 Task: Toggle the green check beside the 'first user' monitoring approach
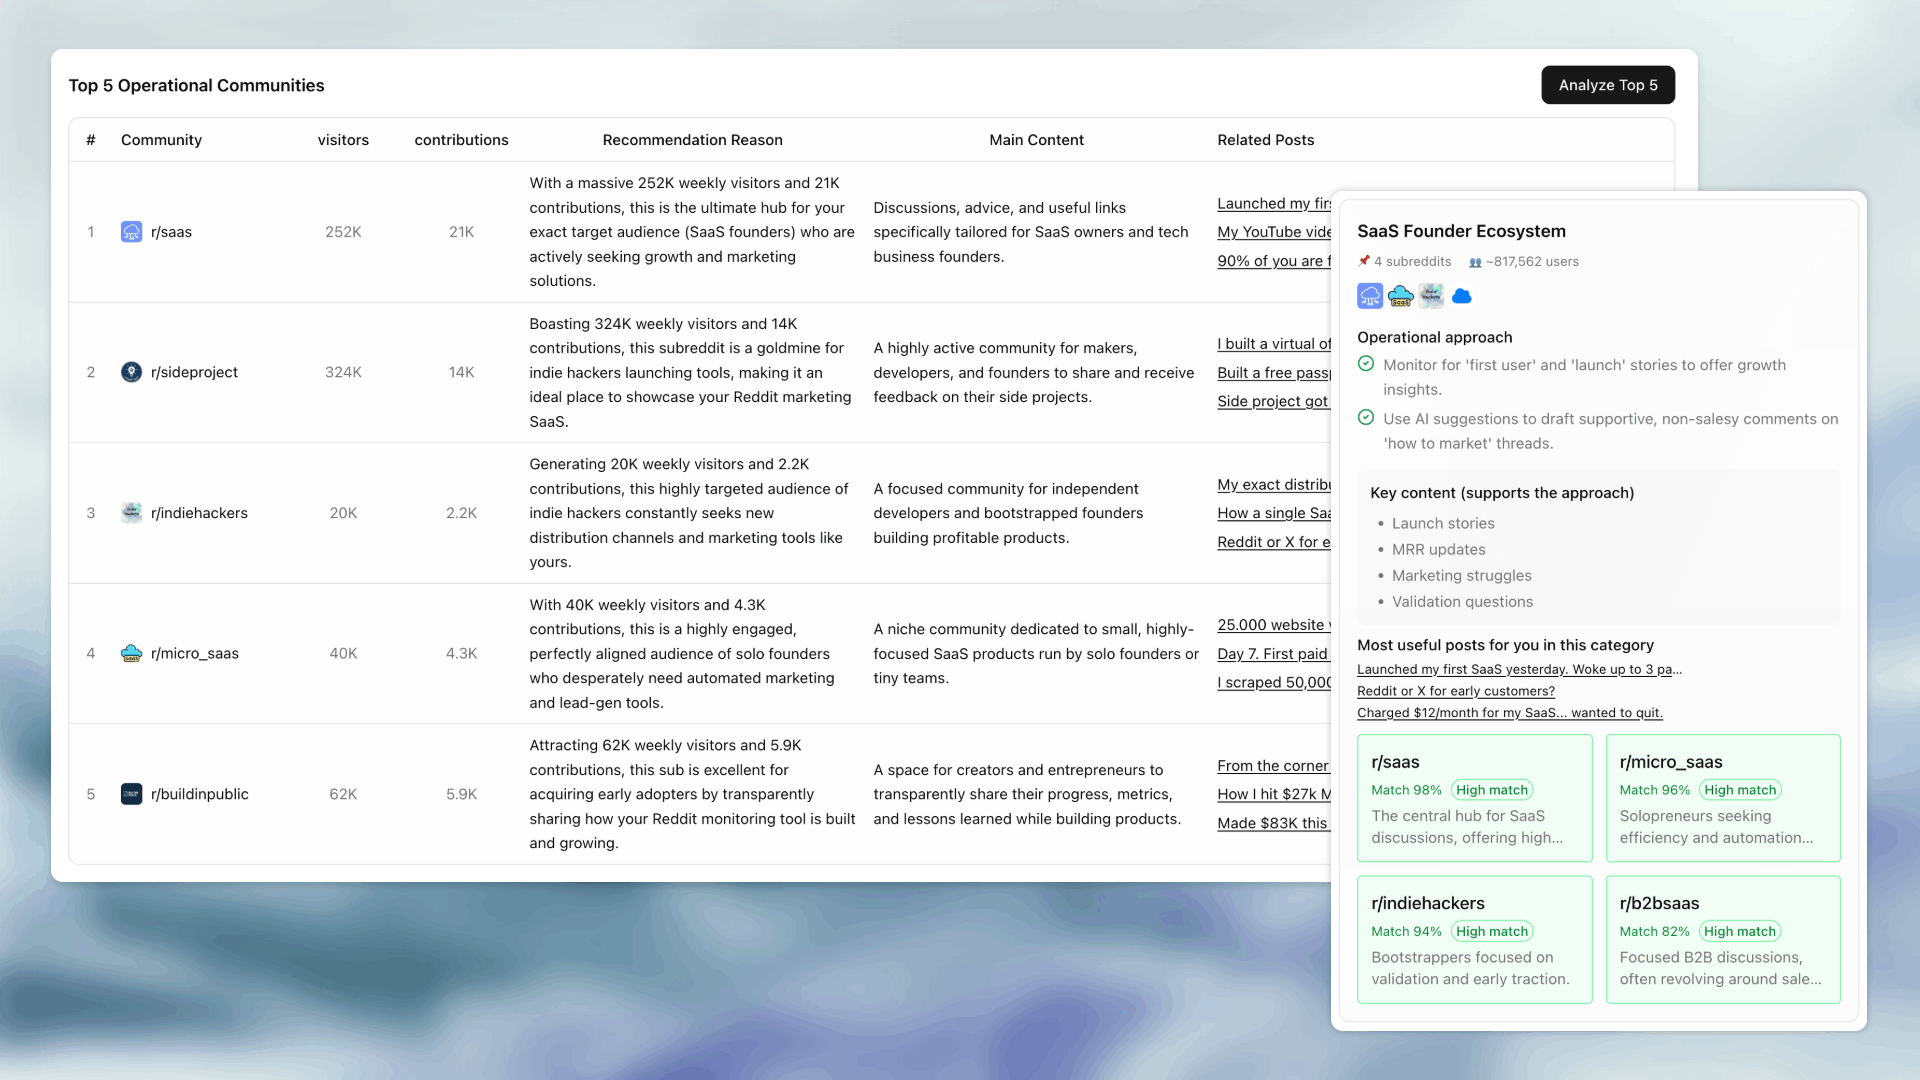point(1366,363)
